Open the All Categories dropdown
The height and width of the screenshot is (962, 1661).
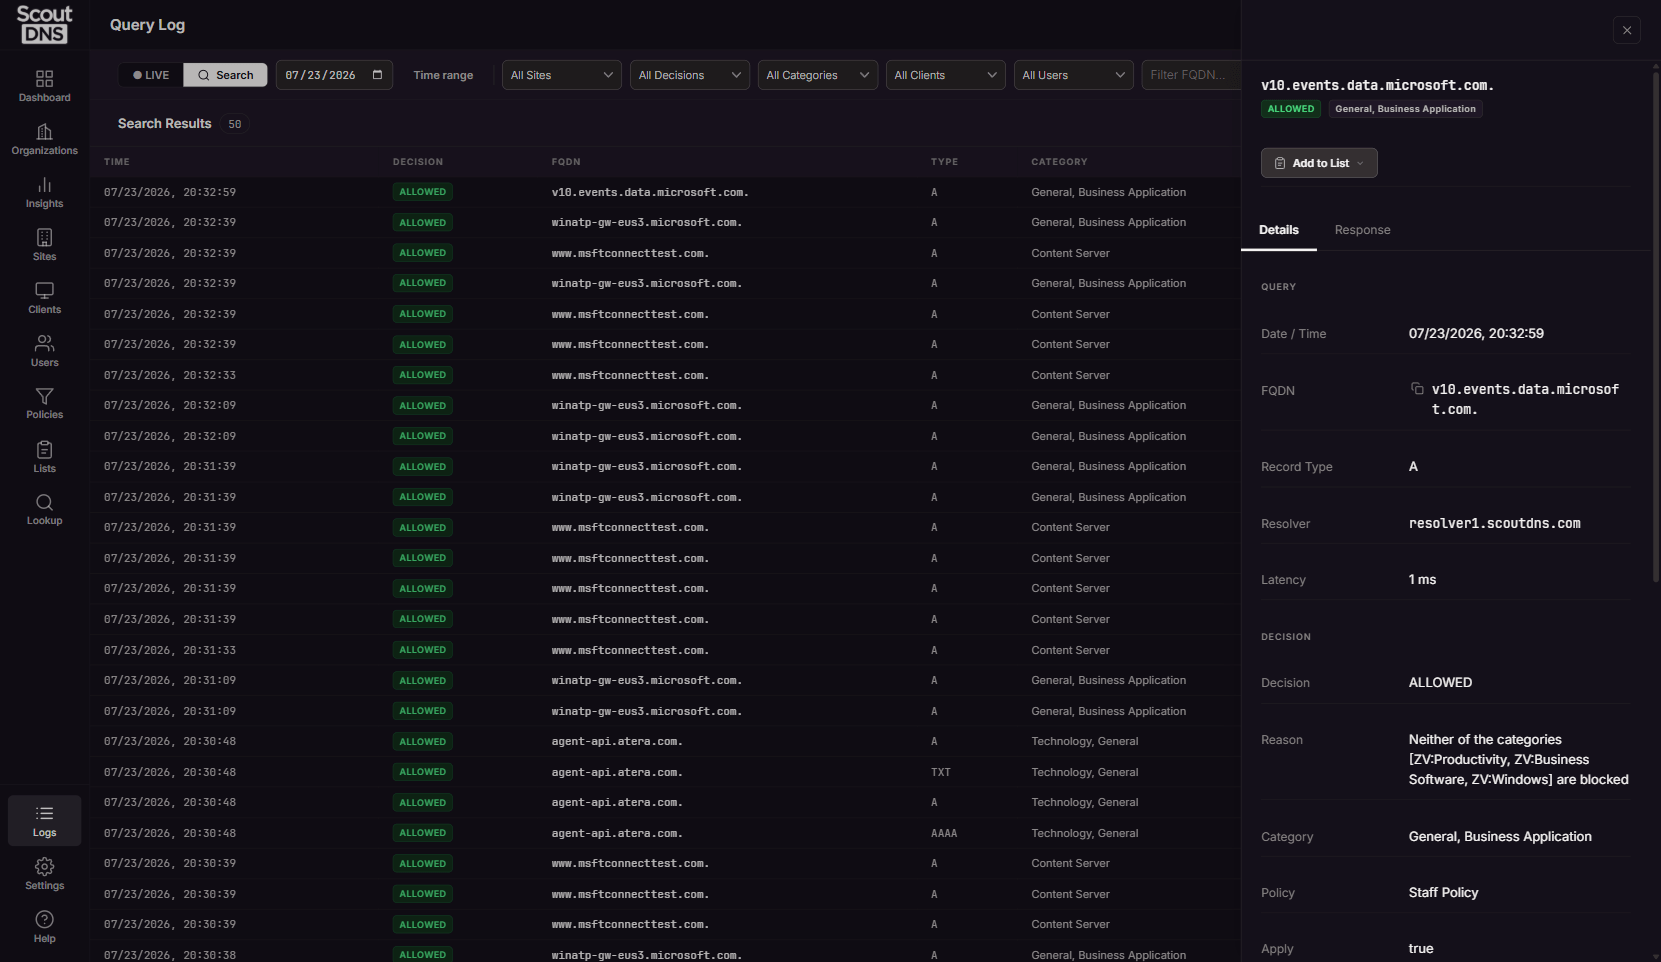[818, 75]
